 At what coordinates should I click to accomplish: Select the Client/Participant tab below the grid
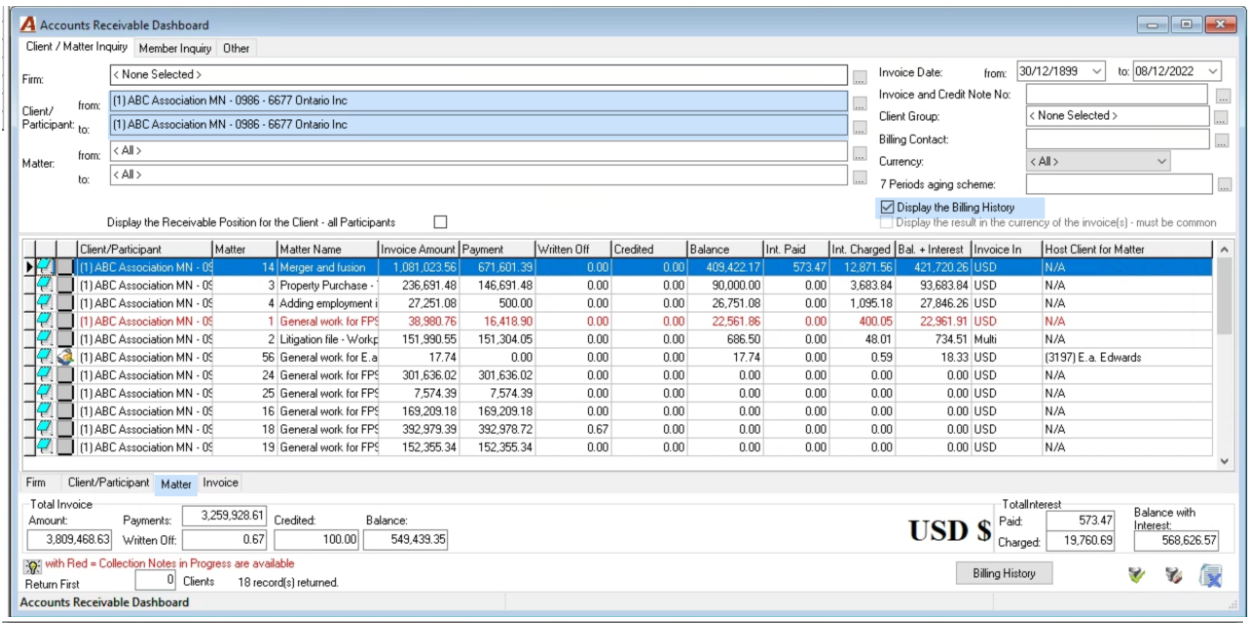tap(108, 483)
